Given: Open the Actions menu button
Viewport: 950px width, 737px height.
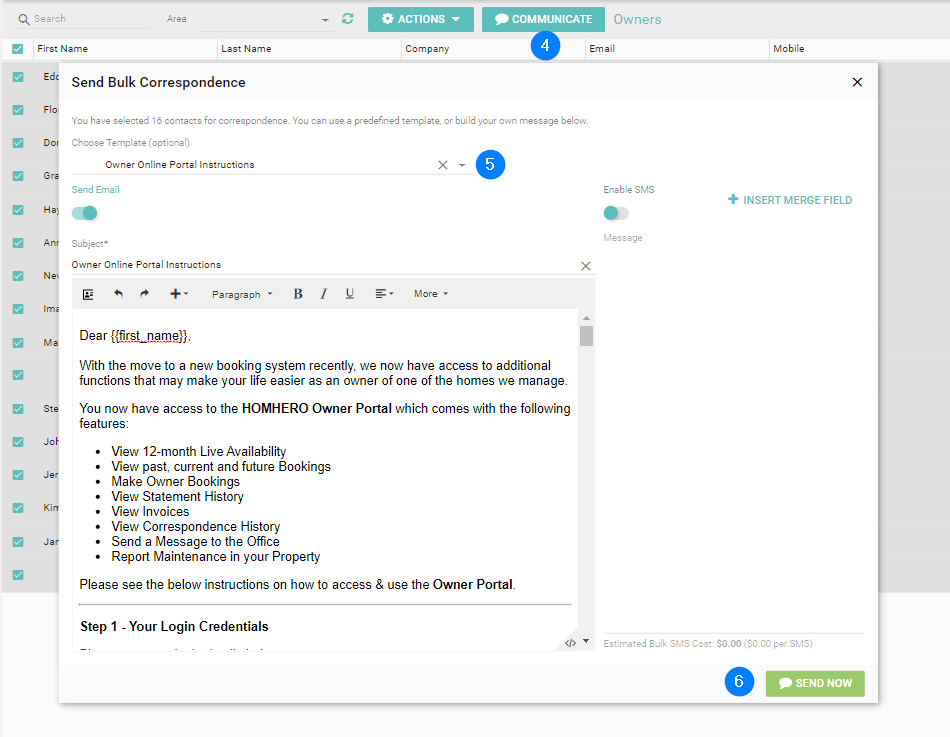Looking at the screenshot, I should point(420,19).
